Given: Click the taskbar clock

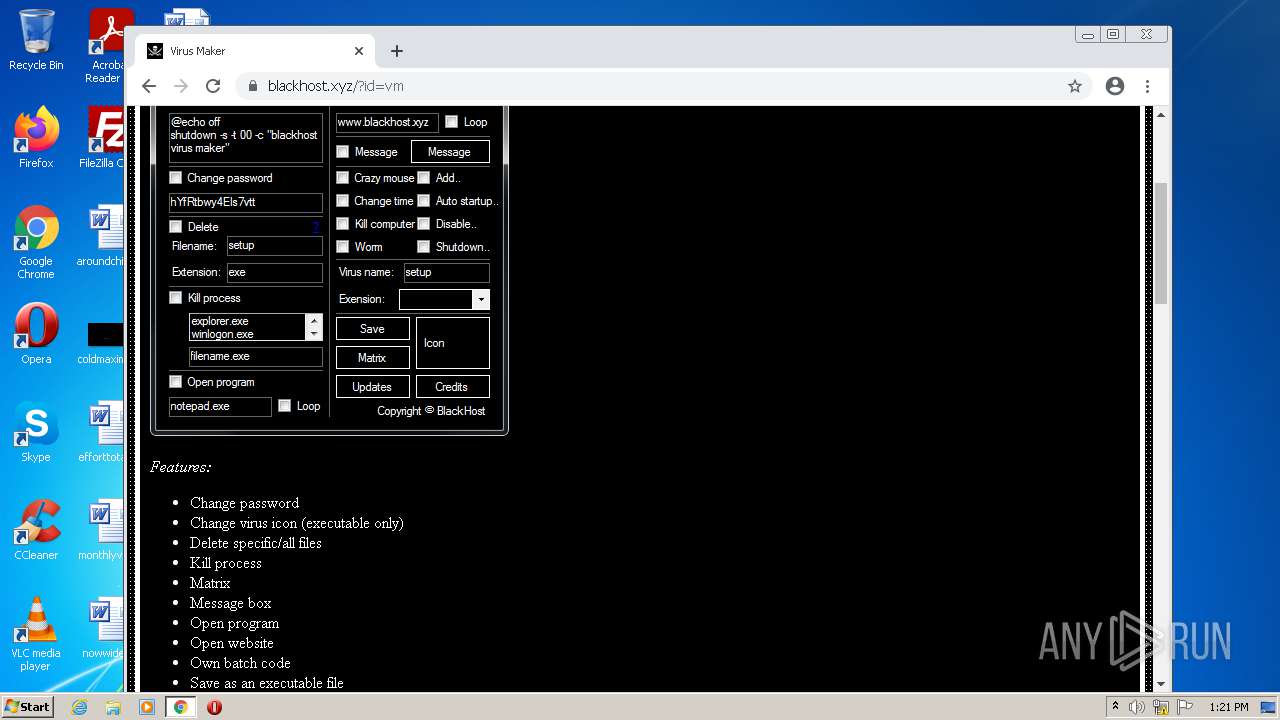Looking at the screenshot, I should (x=1228, y=707).
